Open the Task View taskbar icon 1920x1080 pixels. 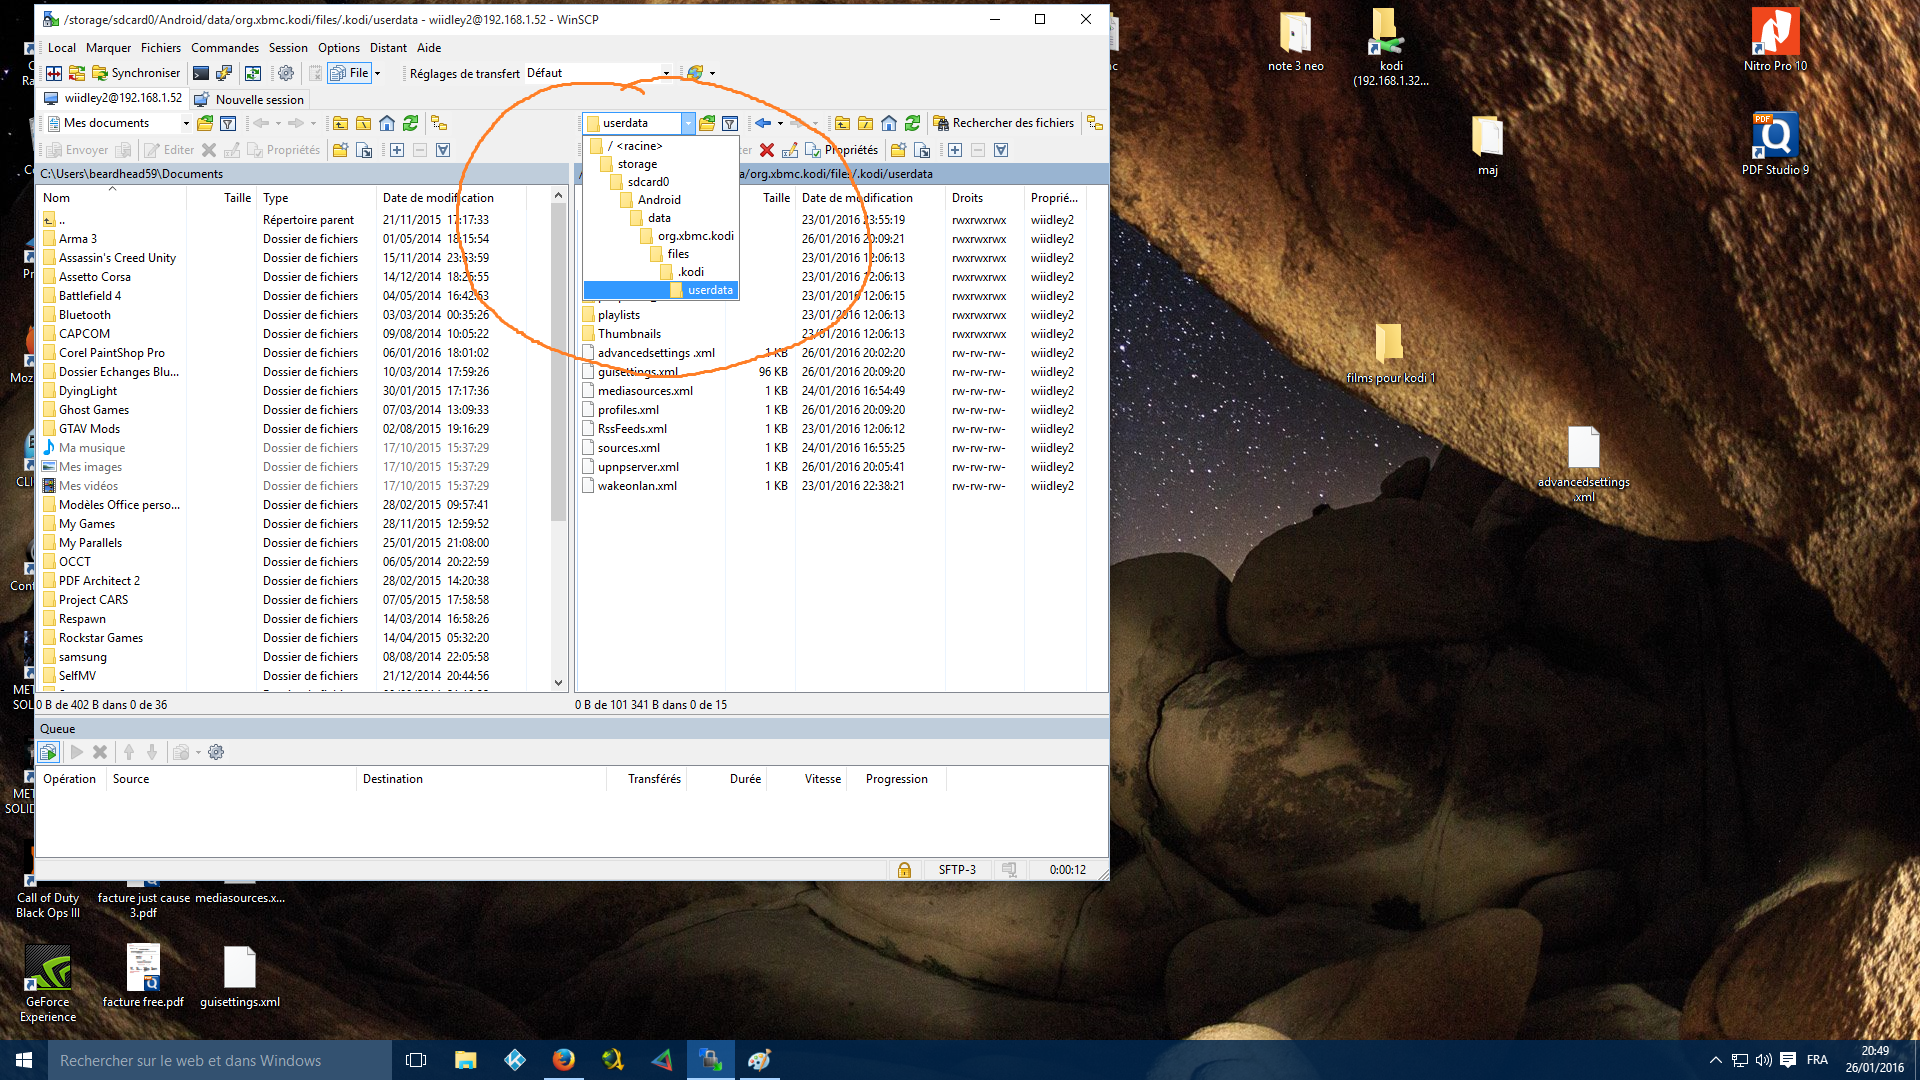coord(416,1060)
